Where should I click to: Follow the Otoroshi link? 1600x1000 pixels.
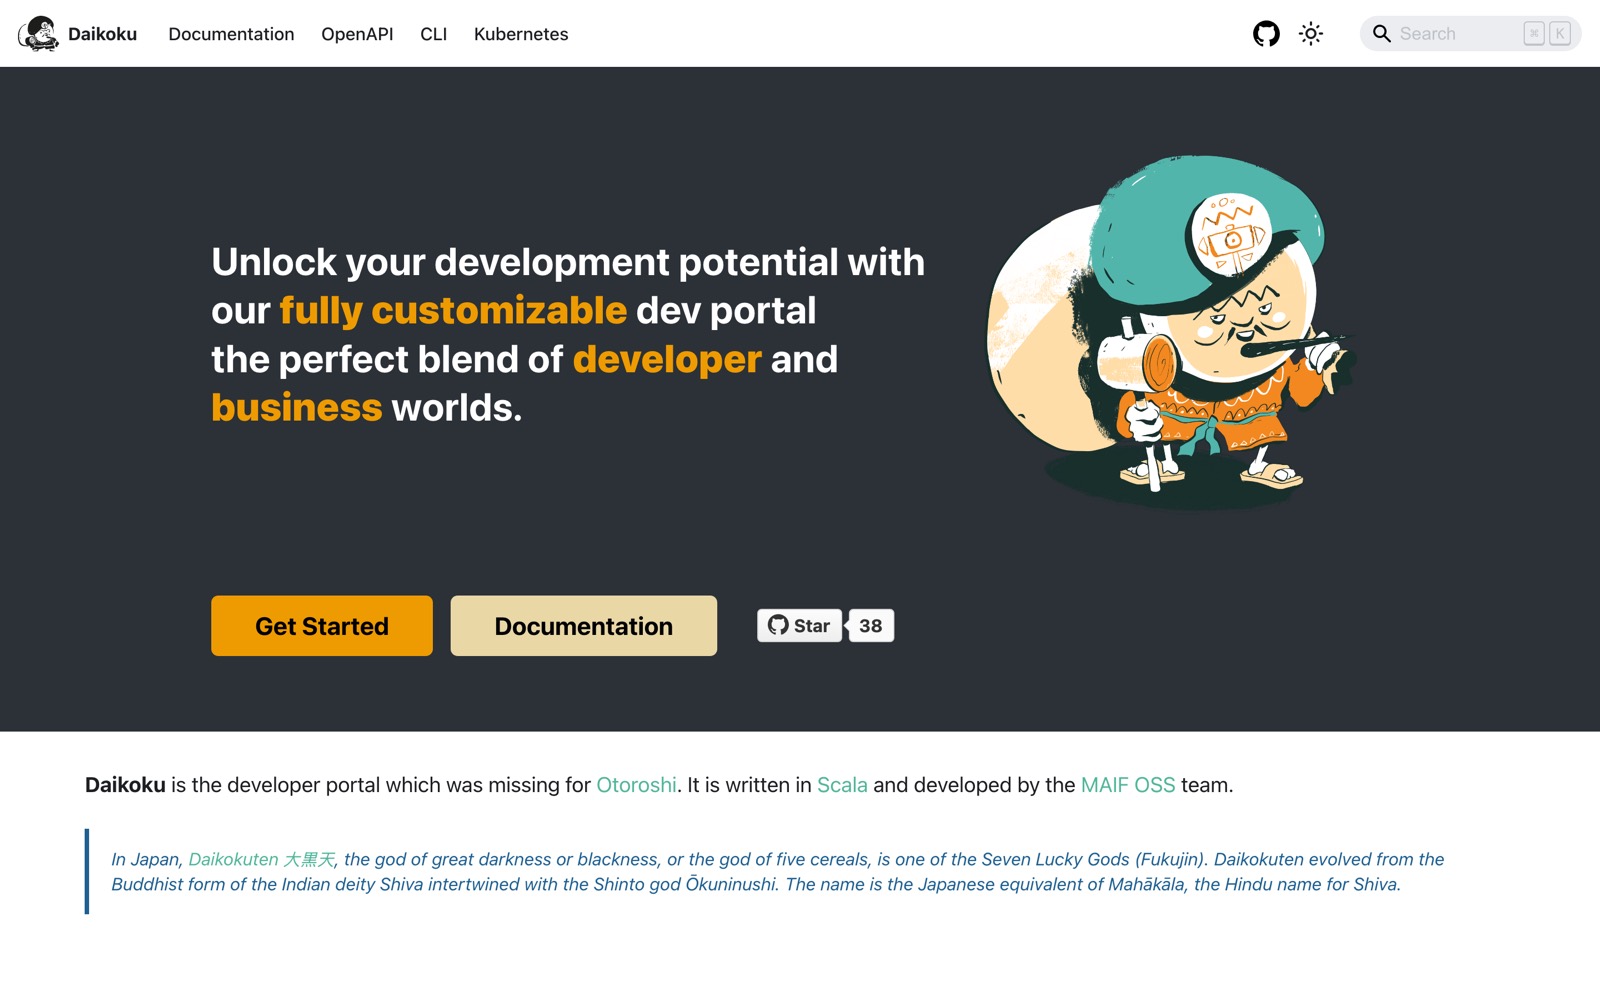tap(636, 785)
